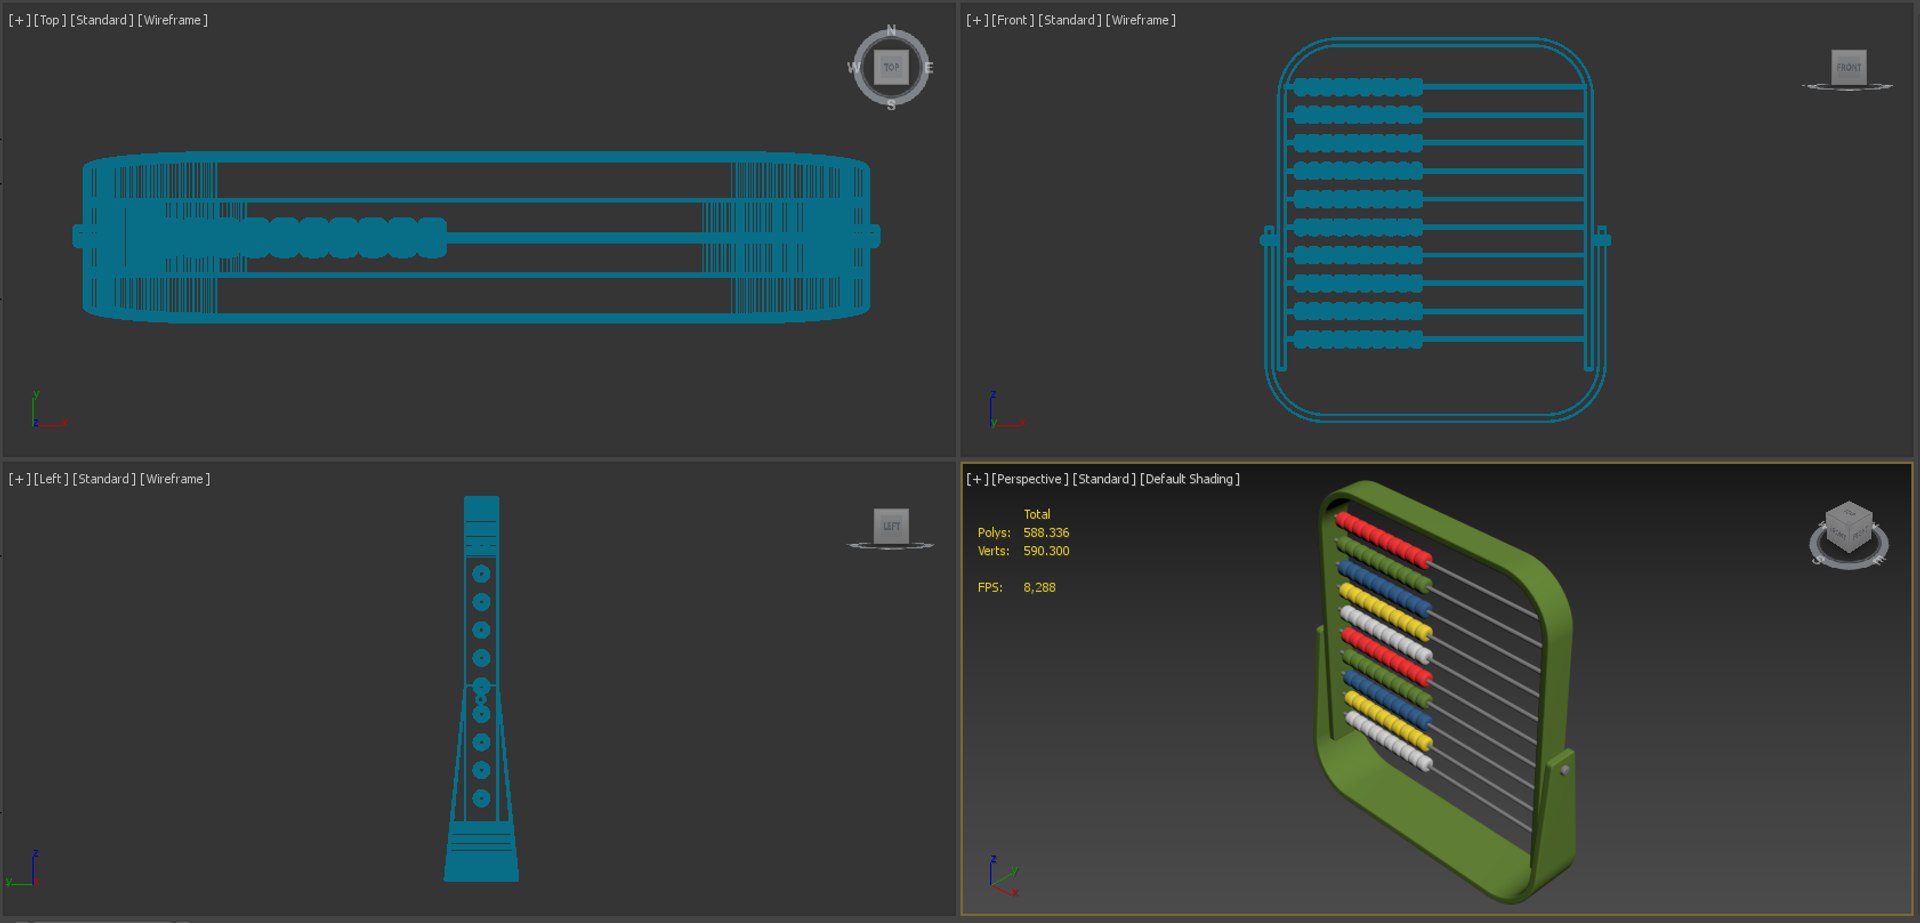Open the [+] menu in Left viewport
Viewport: 1920px width, 923px height.
click(x=19, y=479)
